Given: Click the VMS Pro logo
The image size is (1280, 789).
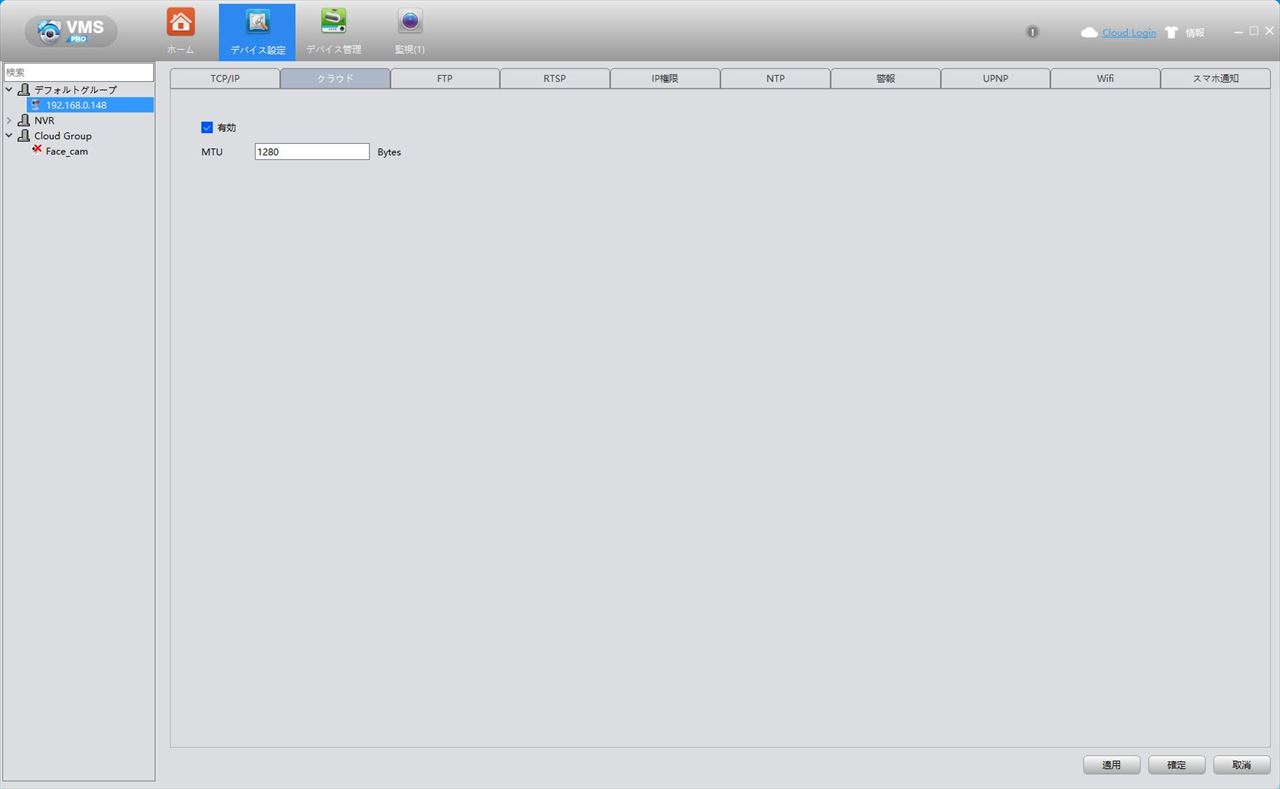Looking at the screenshot, I should point(71,31).
